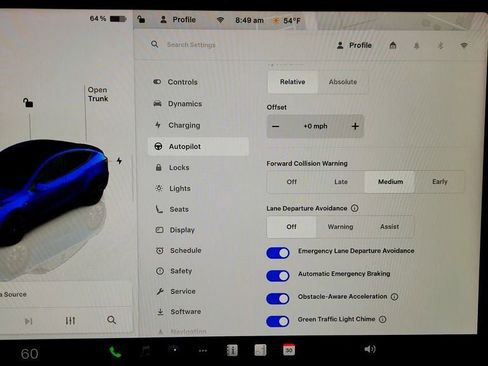Tap the volume speaker icon
This screenshot has height=366, width=488.
(370, 349)
